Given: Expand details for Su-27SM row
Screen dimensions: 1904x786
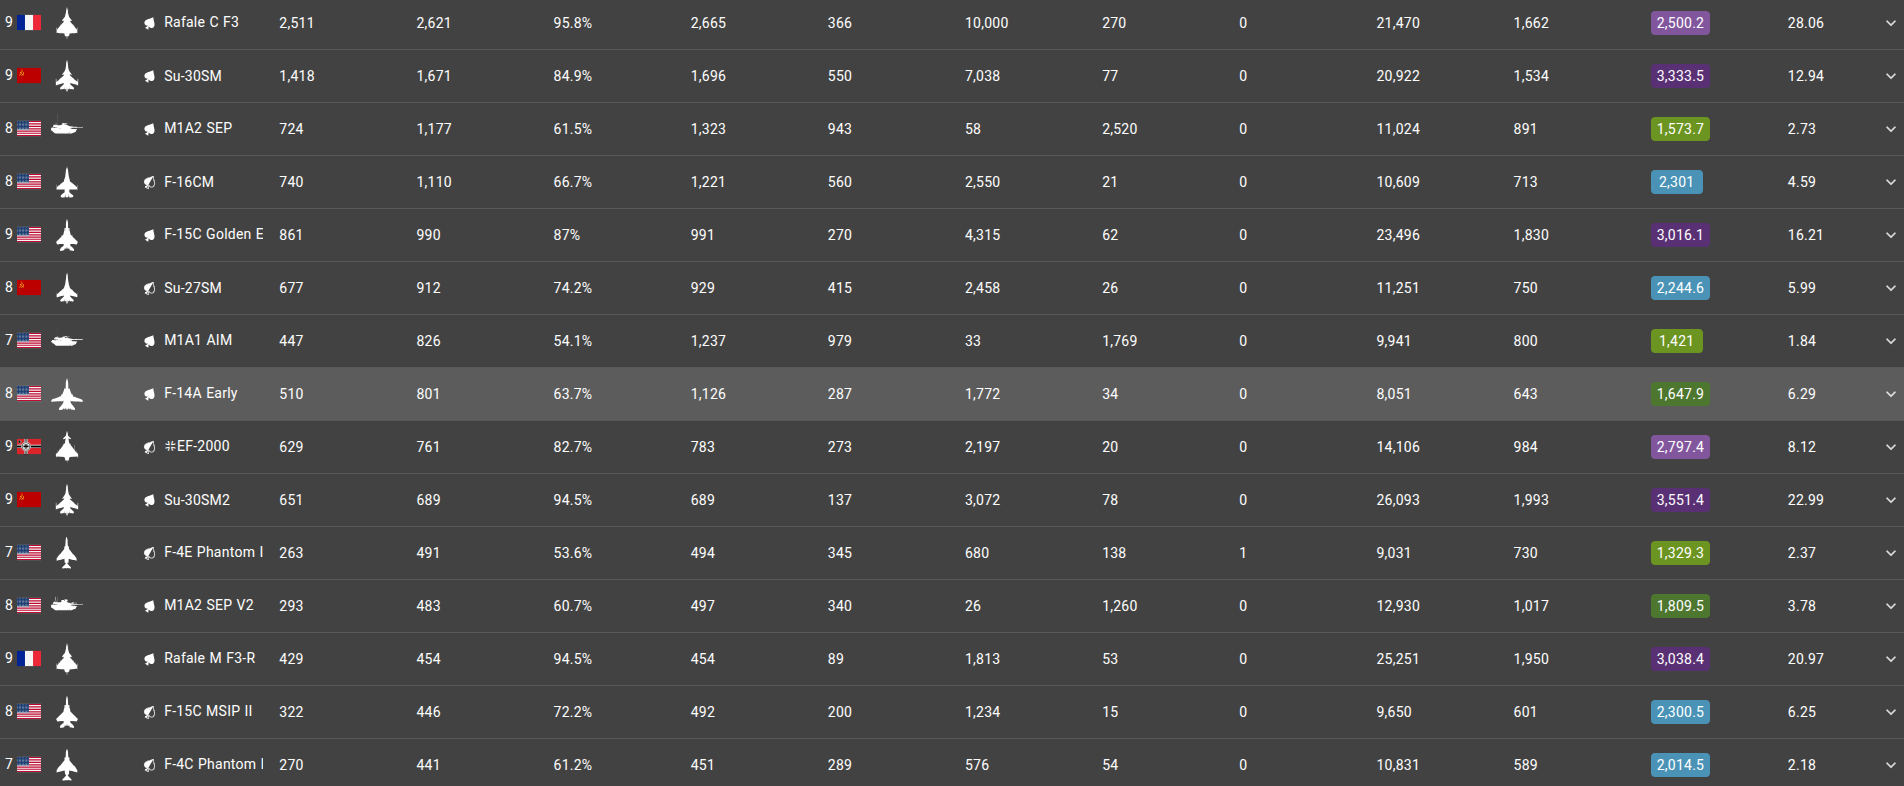Looking at the screenshot, I should pos(1890,288).
